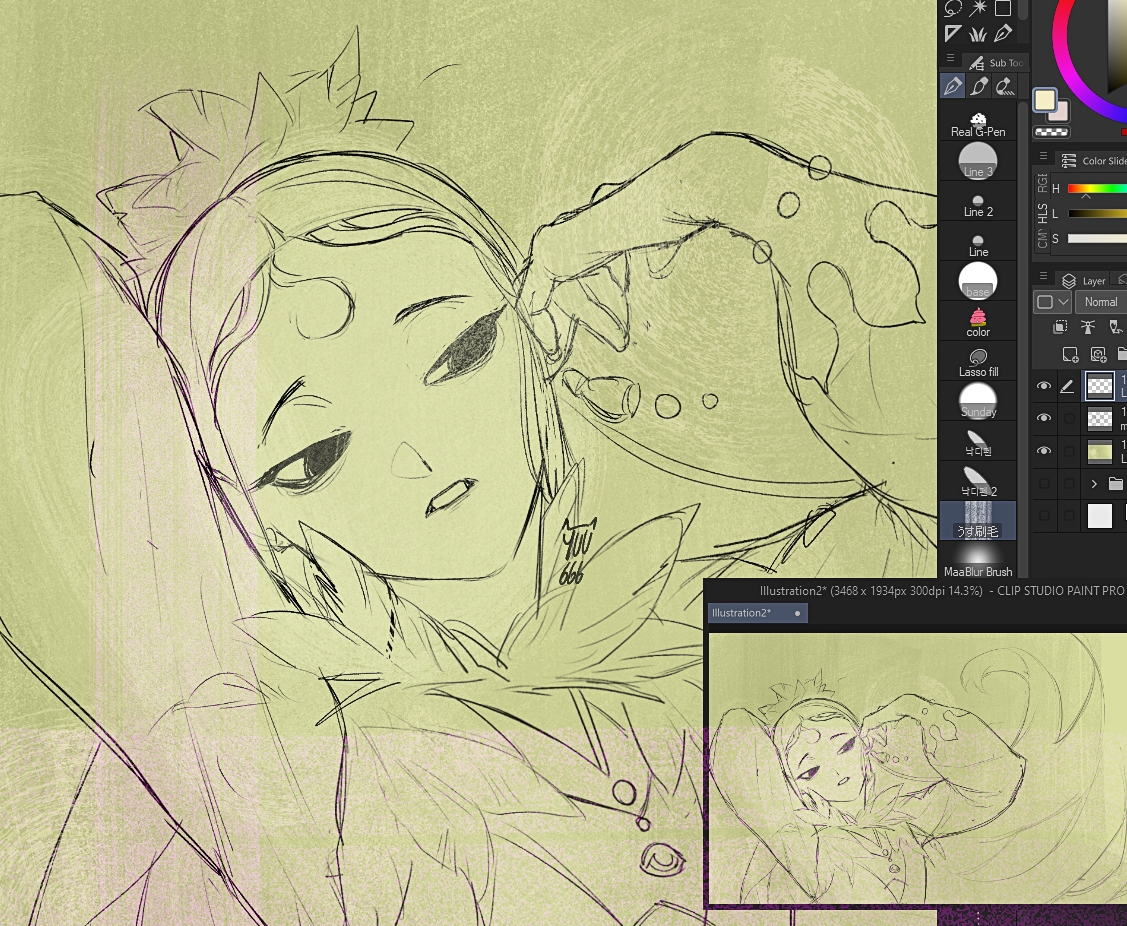Open the layer palette color dropdown

point(1052,302)
